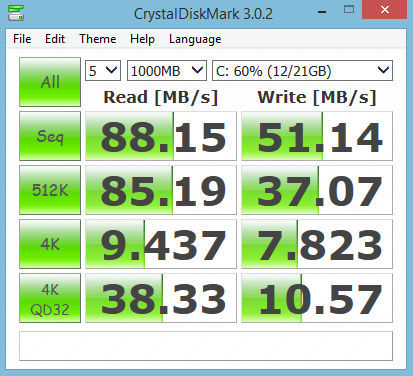
Task: Click the 512K read result 85.19
Action: (x=161, y=190)
